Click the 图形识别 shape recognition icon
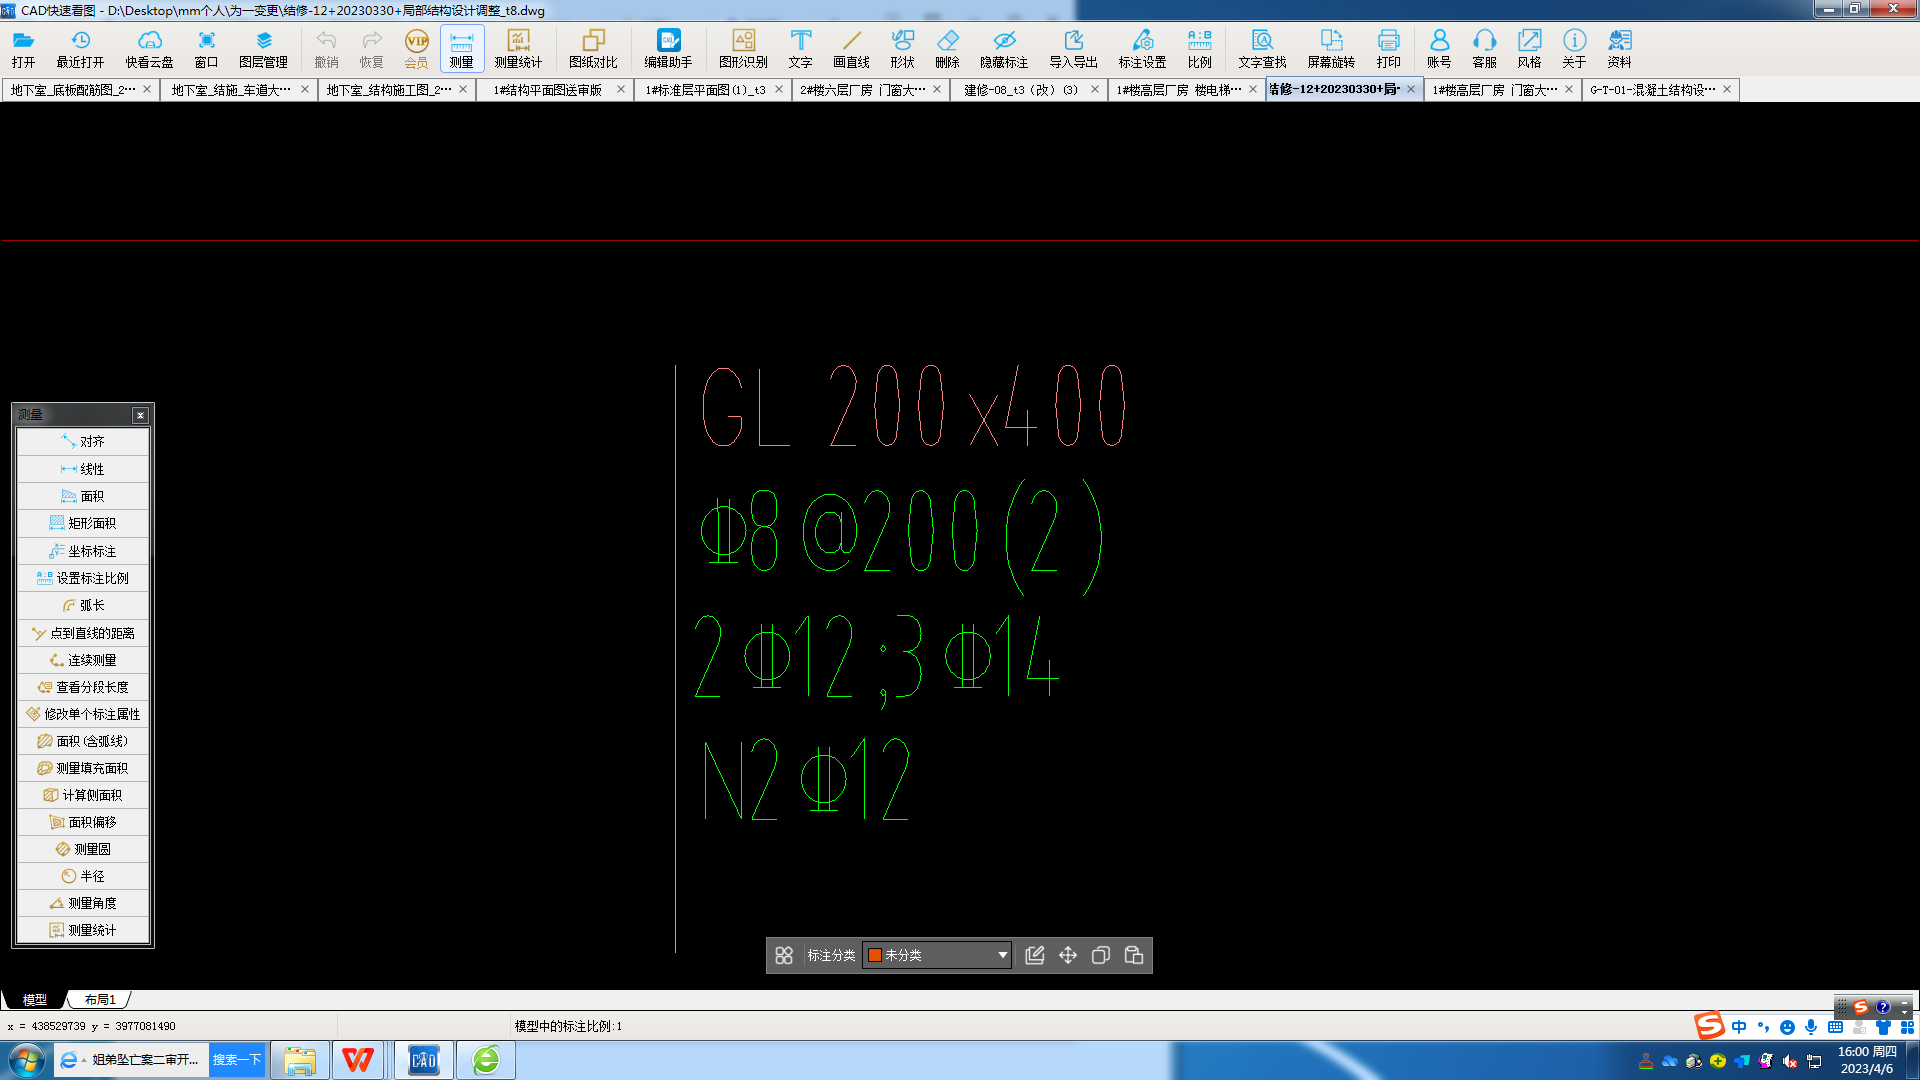 coord(743,48)
